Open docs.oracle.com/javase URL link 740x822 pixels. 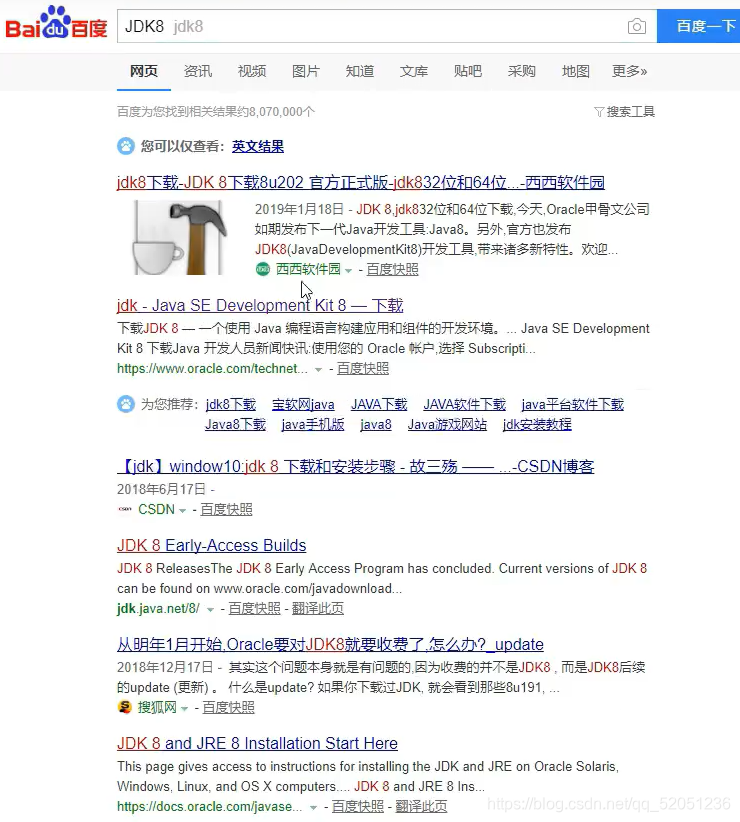point(210,807)
